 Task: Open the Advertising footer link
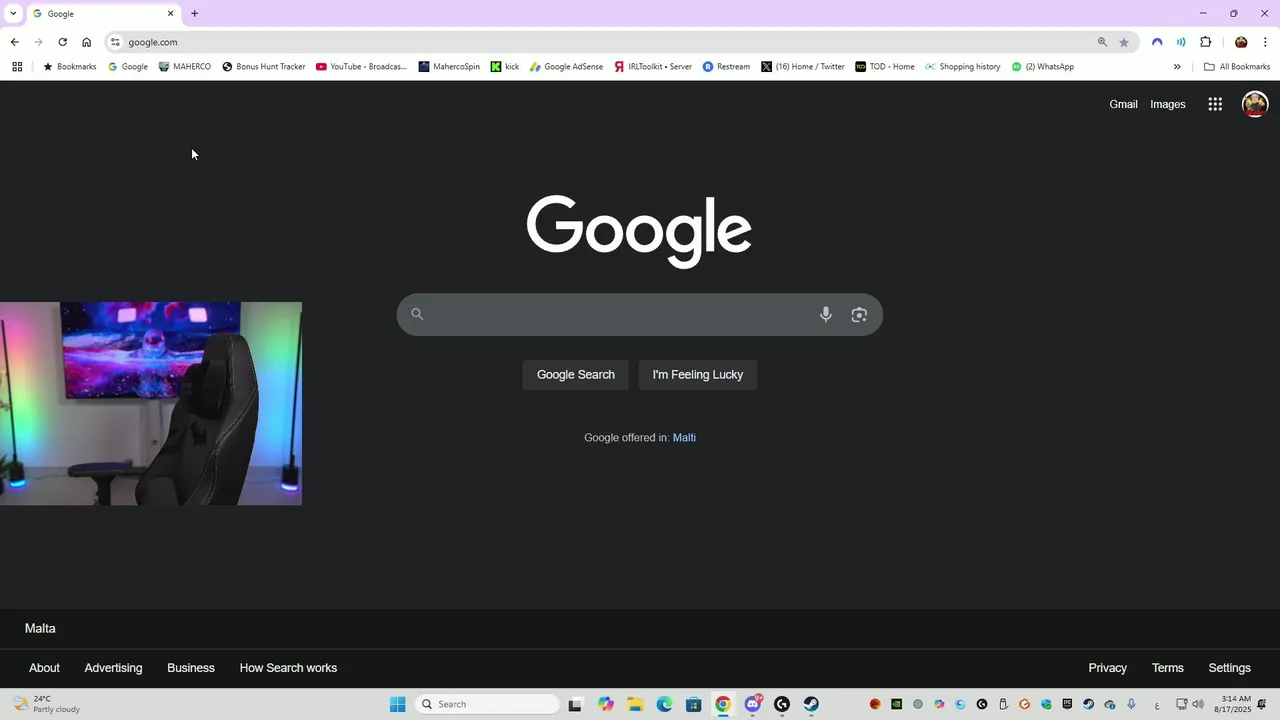113,668
